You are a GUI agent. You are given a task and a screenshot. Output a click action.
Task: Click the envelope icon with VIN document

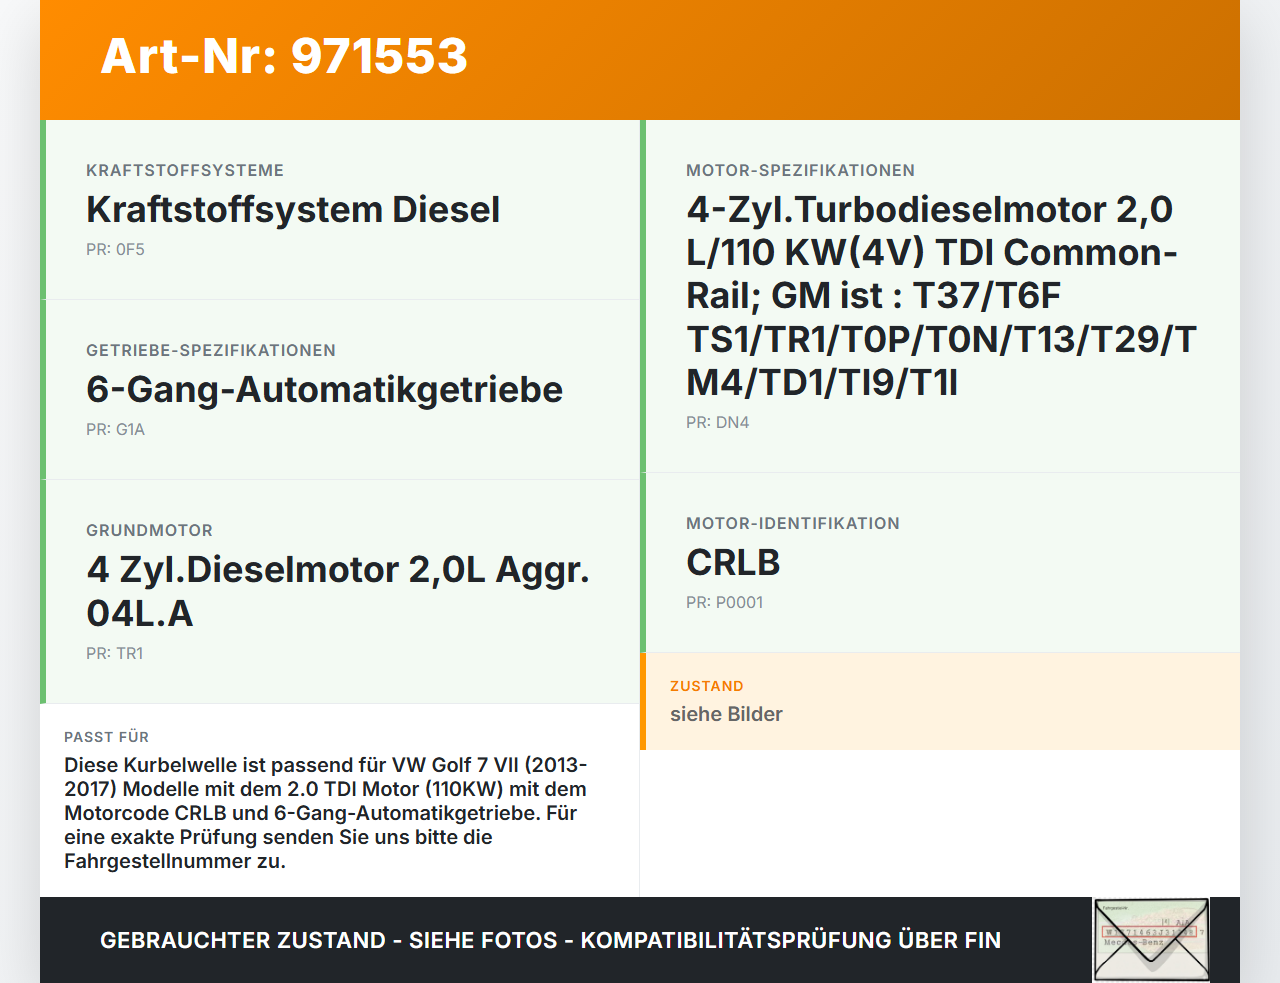coord(1151,939)
